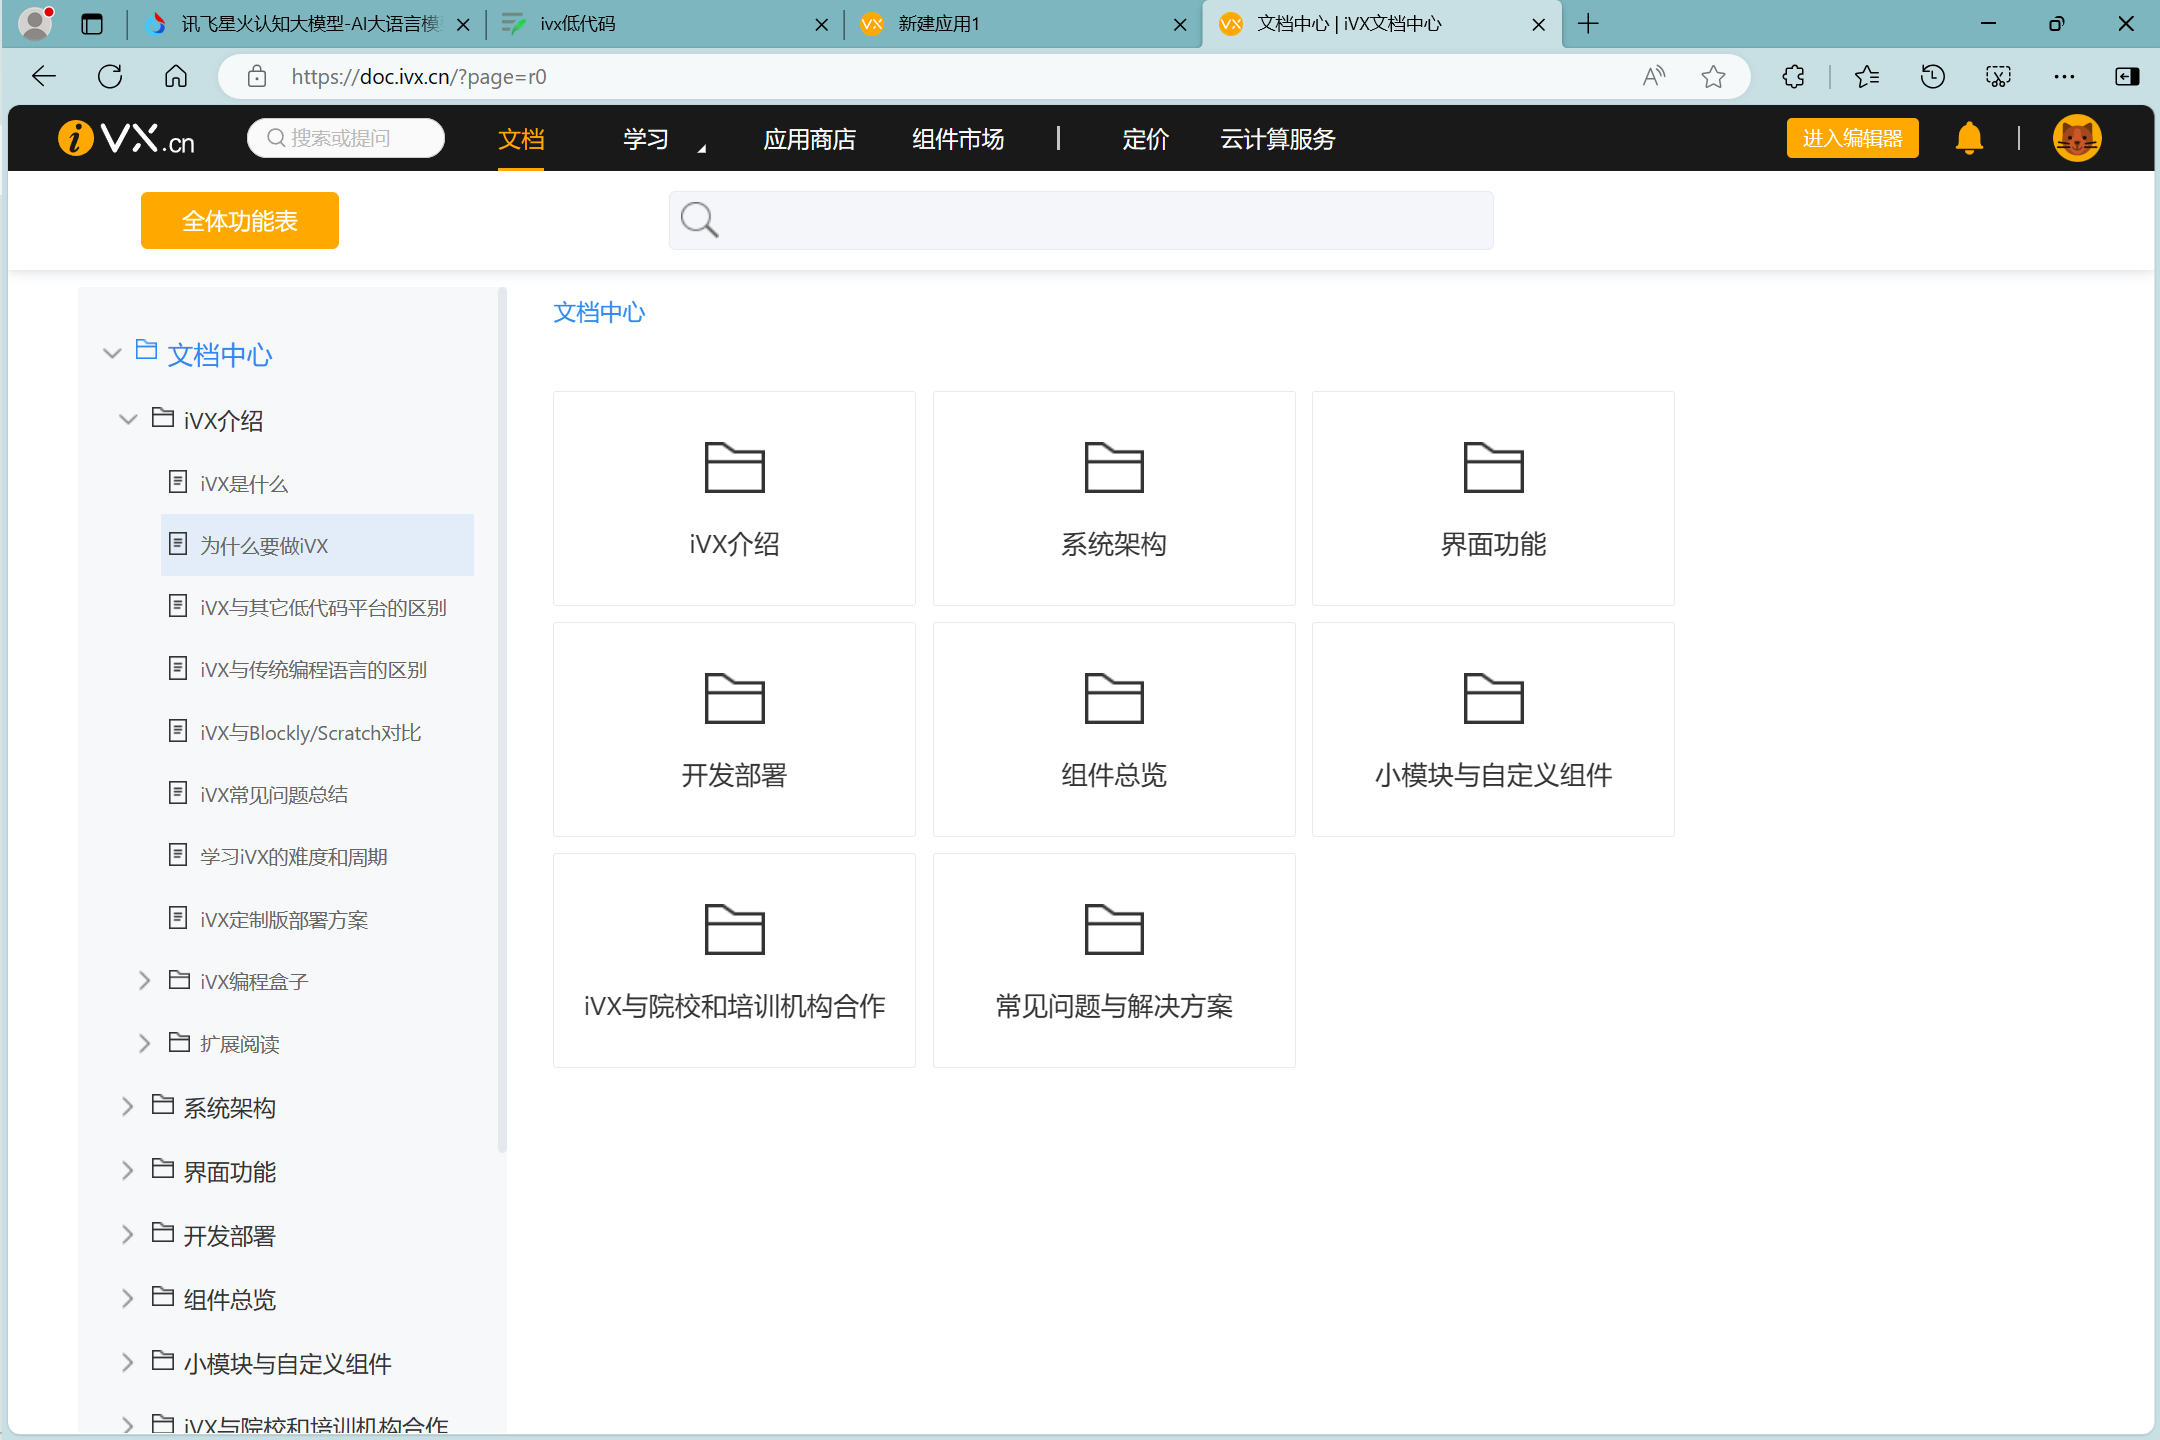Image resolution: width=2160 pixels, height=1440 pixels.
Task: Expand the 系统架构 tree node
Action: (128, 1106)
